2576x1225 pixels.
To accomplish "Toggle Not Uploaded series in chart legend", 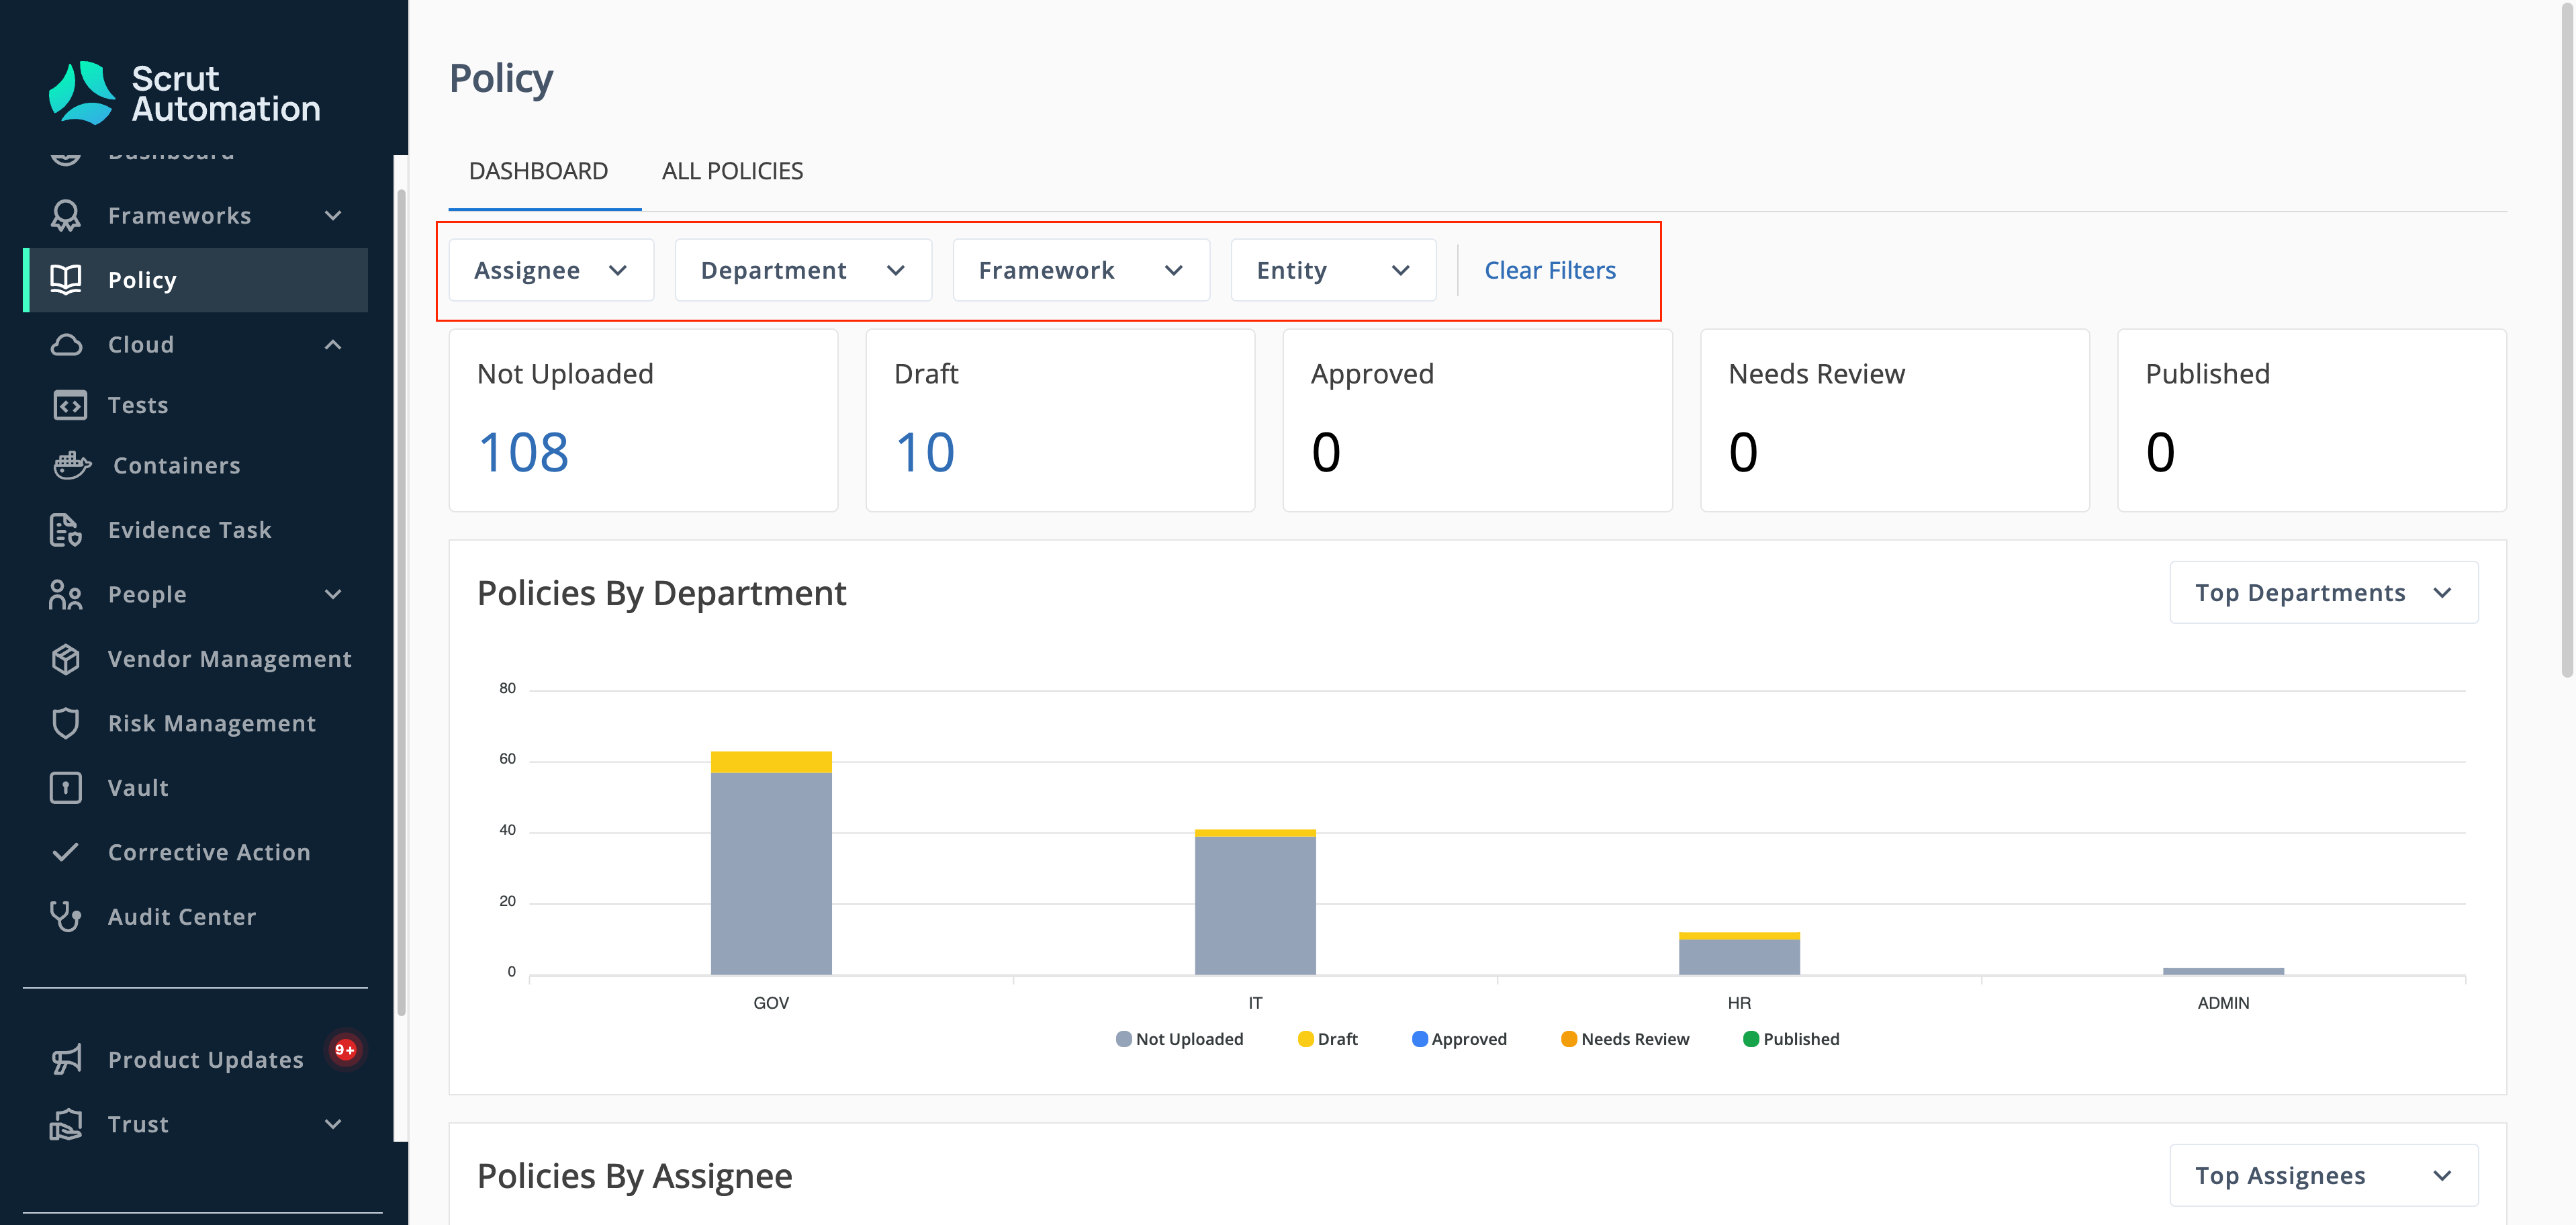I will point(1179,1039).
